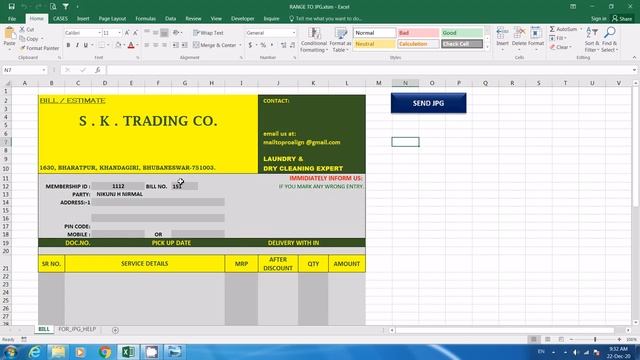Switch to the Developer tab
640x360 pixels.
(x=242, y=18)
